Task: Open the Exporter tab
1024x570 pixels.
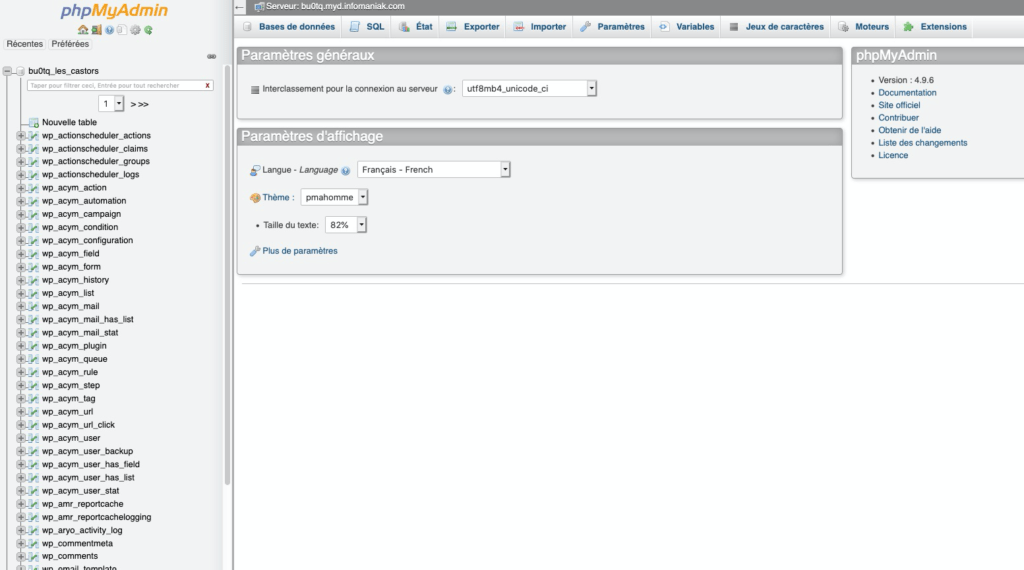Action: [x=473, y=27]
